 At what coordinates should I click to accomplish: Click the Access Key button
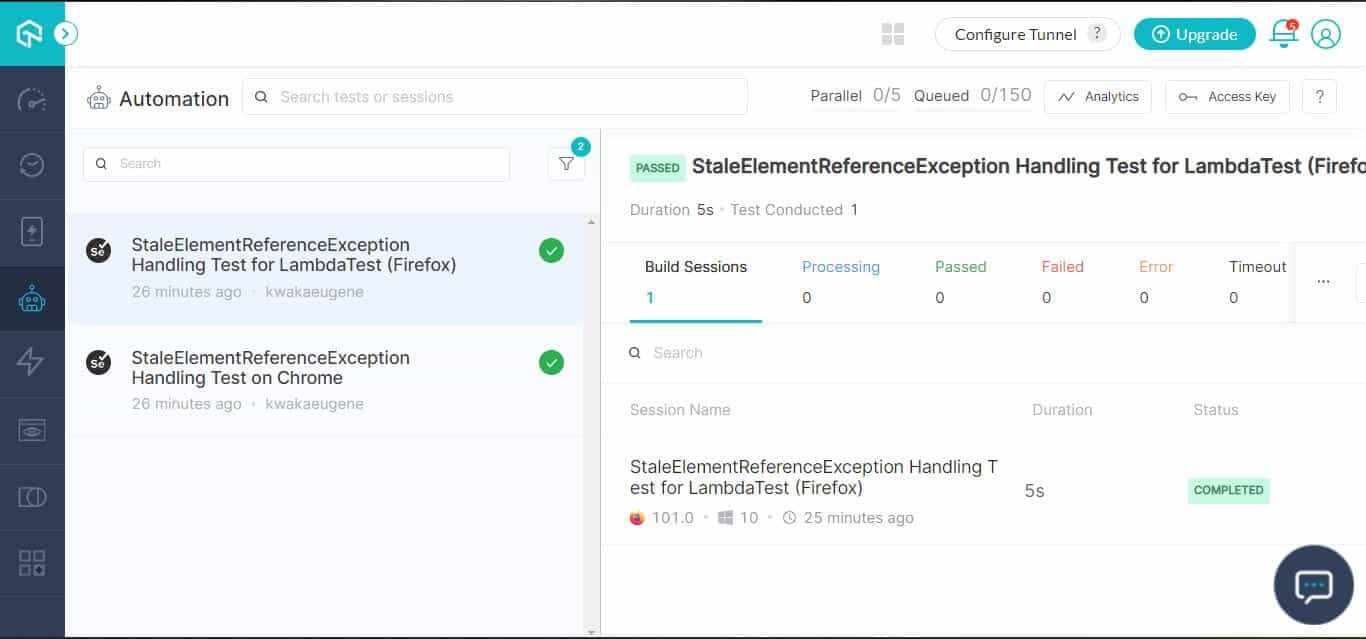1227,96
